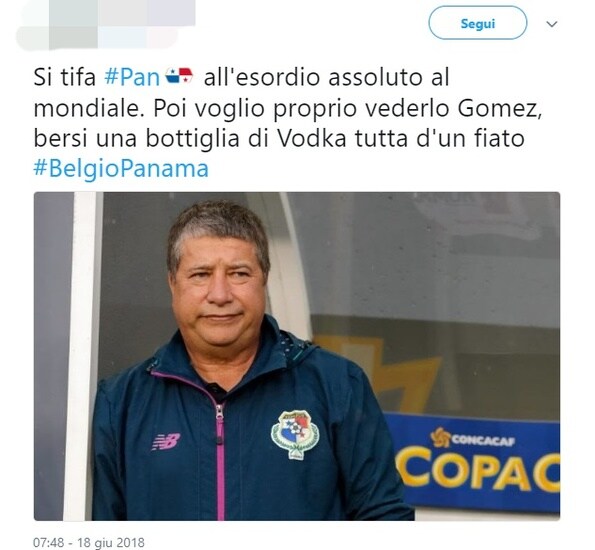Viewport: 595px width, 550px height.
Task: Open the attached photo of the coach
Action: (297, 356)
